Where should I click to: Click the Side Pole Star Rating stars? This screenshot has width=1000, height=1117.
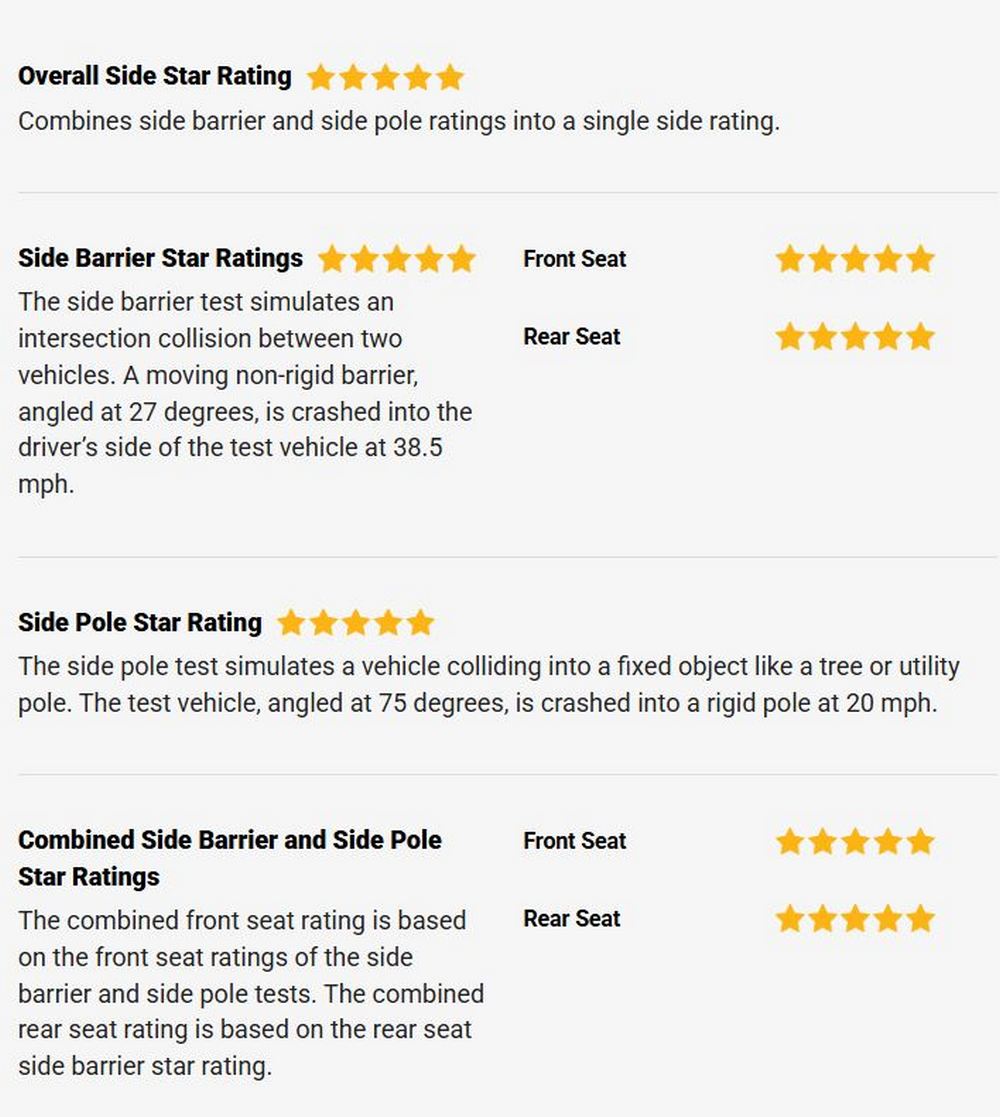[355, 623]
